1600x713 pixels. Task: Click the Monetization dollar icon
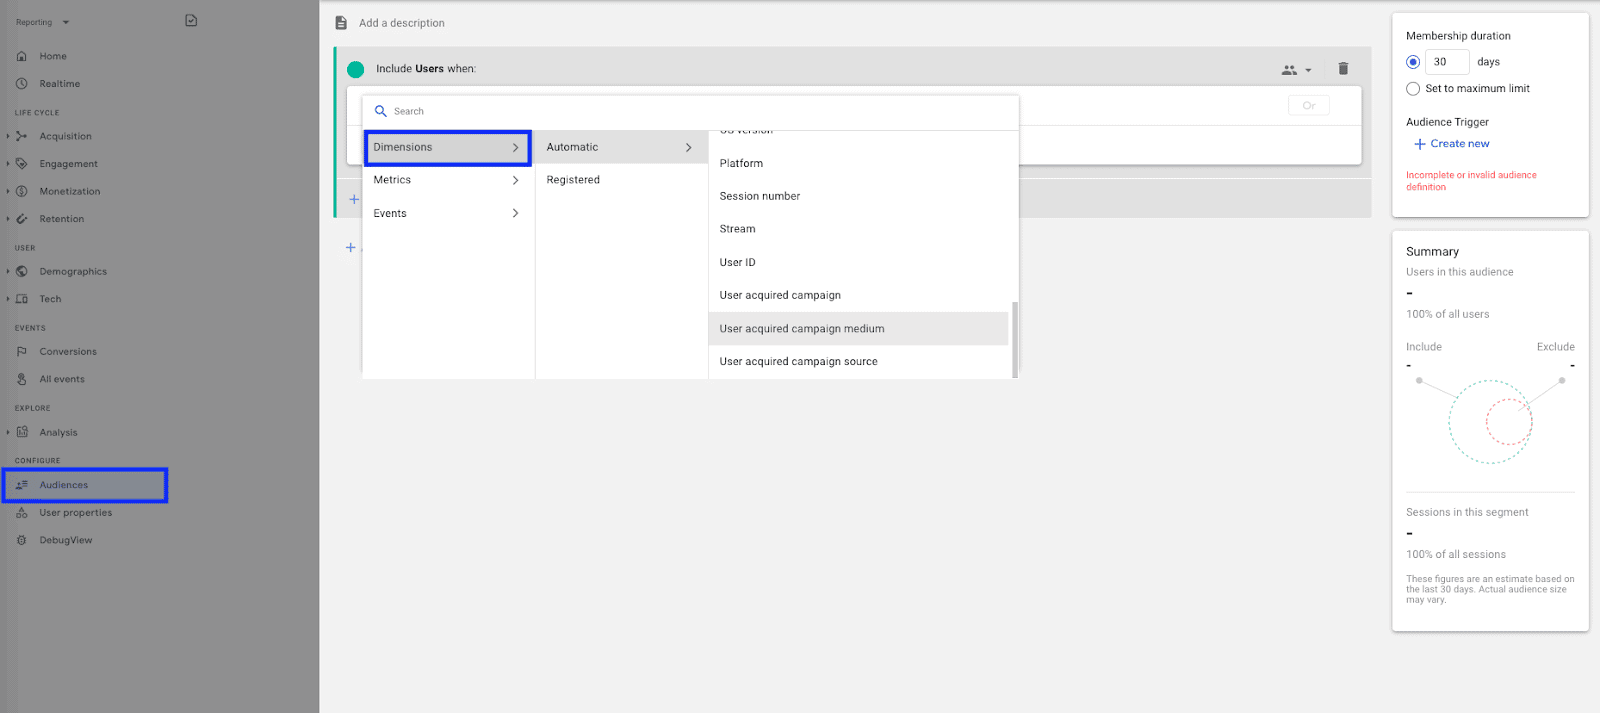22,191
